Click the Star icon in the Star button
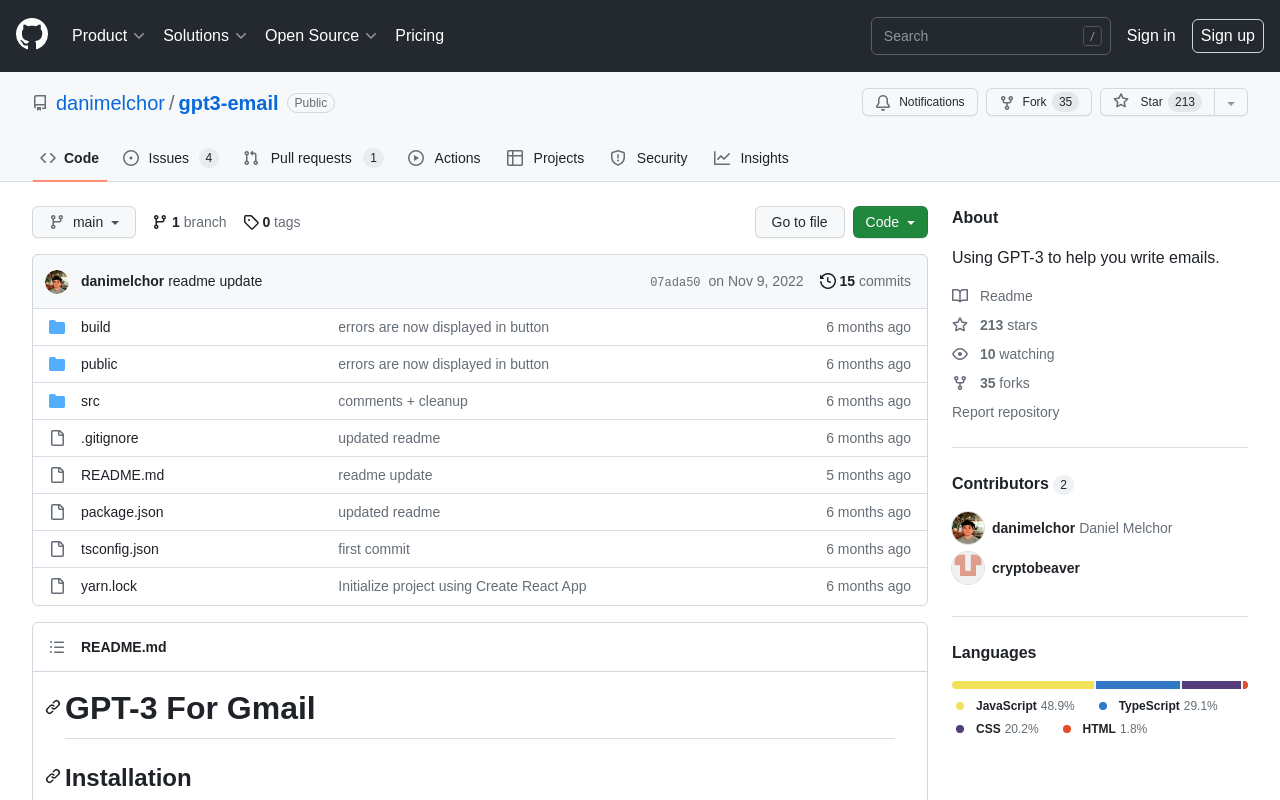Image resolution: width=1280 pixels, height=800 pixels. click(x=1121, y=101)
